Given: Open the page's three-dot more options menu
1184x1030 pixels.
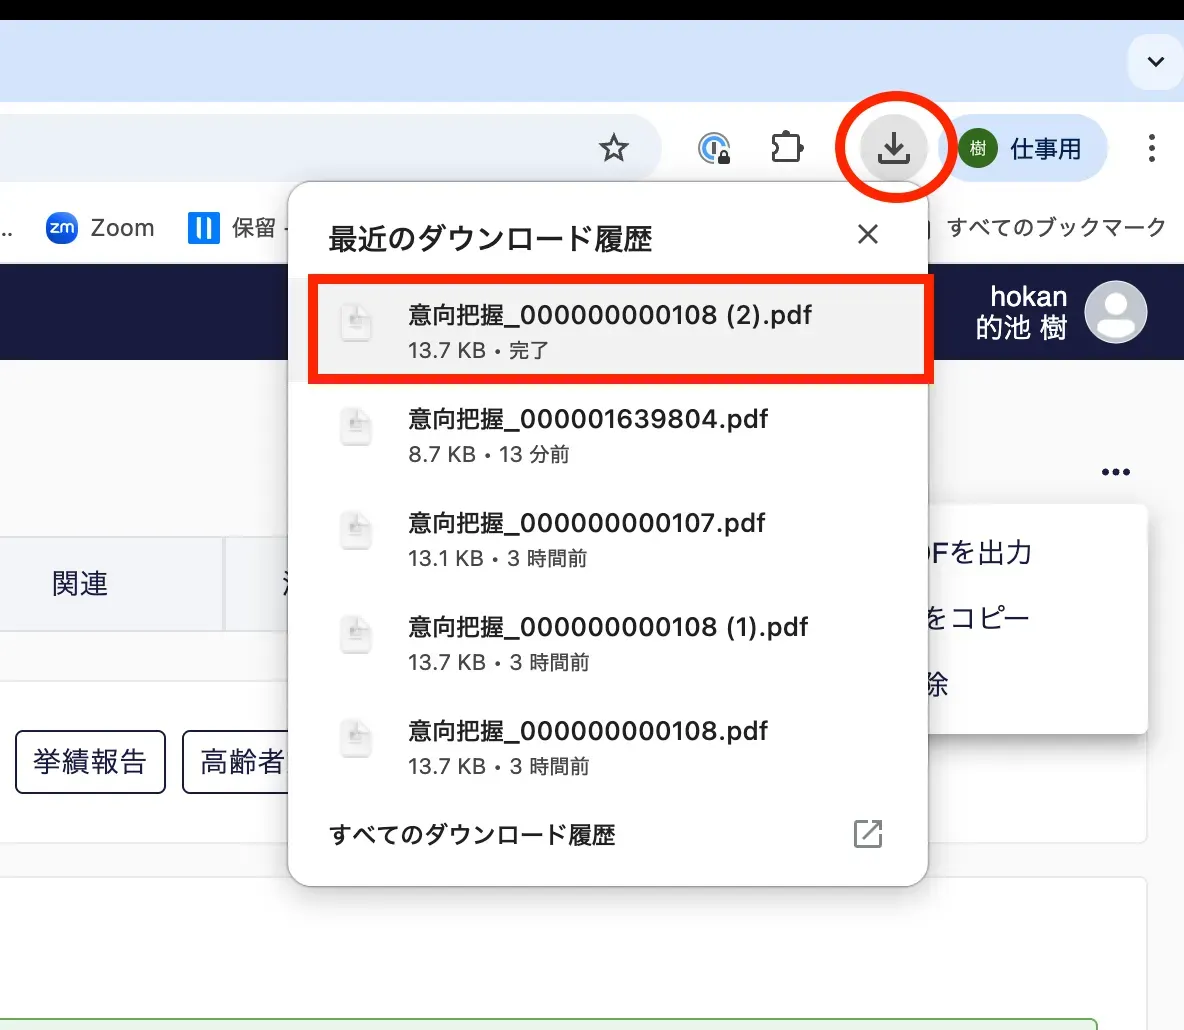Looking at the screenshot, I should click(x=1115, y=472).
